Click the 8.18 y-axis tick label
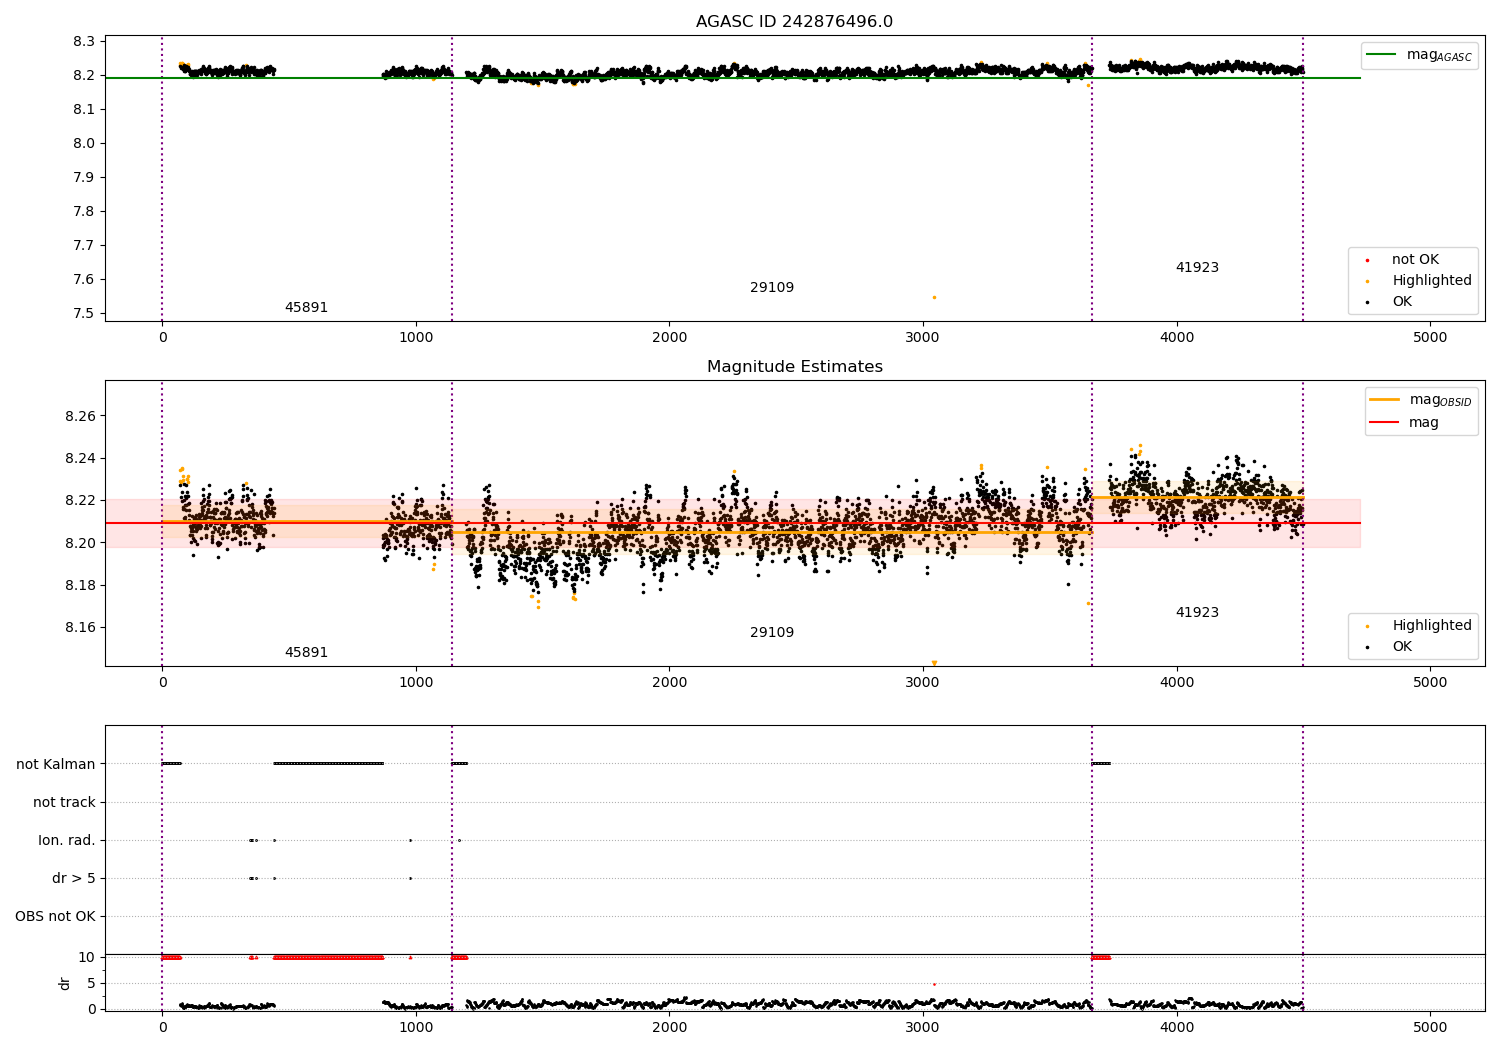1500x1050 pixels. click(x=80, y=586)
